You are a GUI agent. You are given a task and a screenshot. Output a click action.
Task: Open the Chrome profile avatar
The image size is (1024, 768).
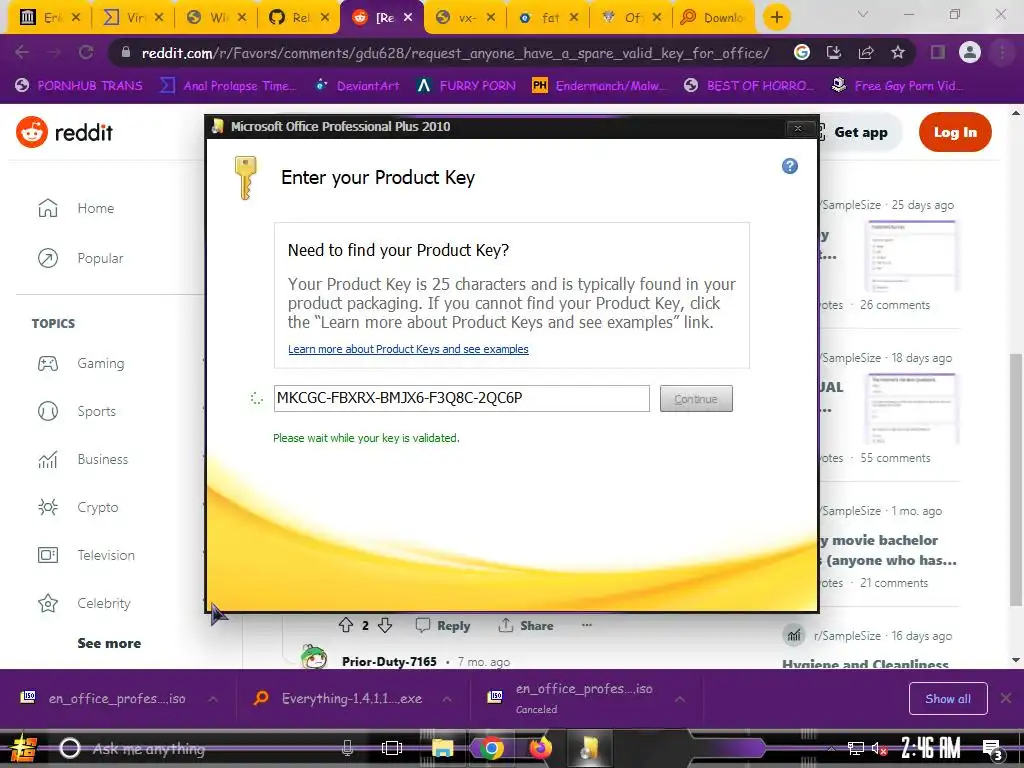[970, 52]
